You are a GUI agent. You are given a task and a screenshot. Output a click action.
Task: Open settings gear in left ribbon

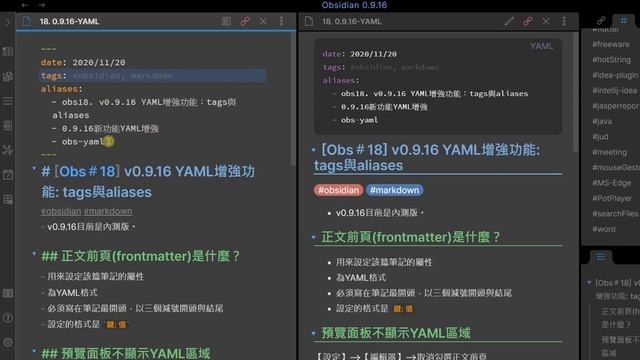8,342
